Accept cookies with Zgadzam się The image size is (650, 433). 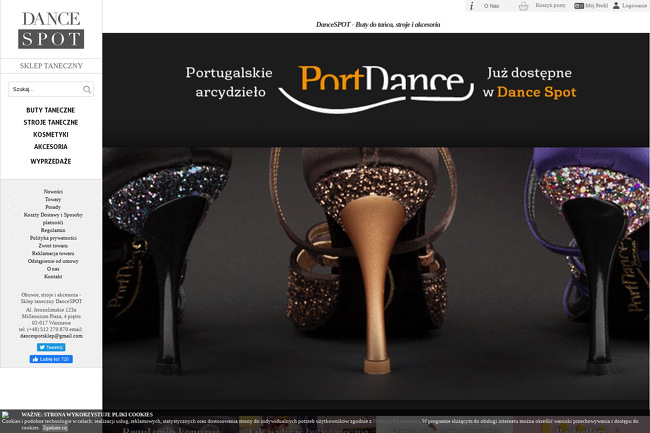(55, 428)
